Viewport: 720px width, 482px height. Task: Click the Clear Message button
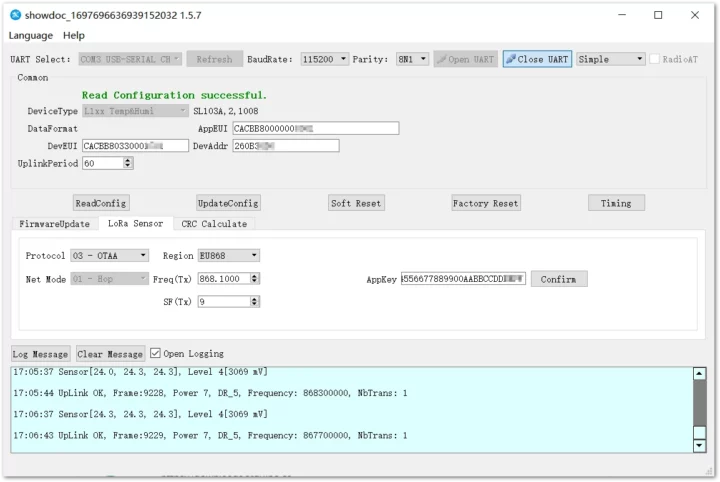pyautogui.click(x=110, y=354)
